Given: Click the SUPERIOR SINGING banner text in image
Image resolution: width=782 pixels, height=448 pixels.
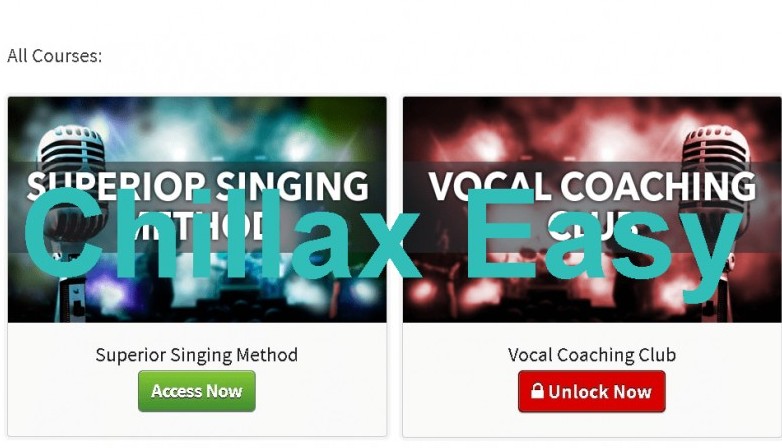Looking at the screenshot, I should (197, 186).
